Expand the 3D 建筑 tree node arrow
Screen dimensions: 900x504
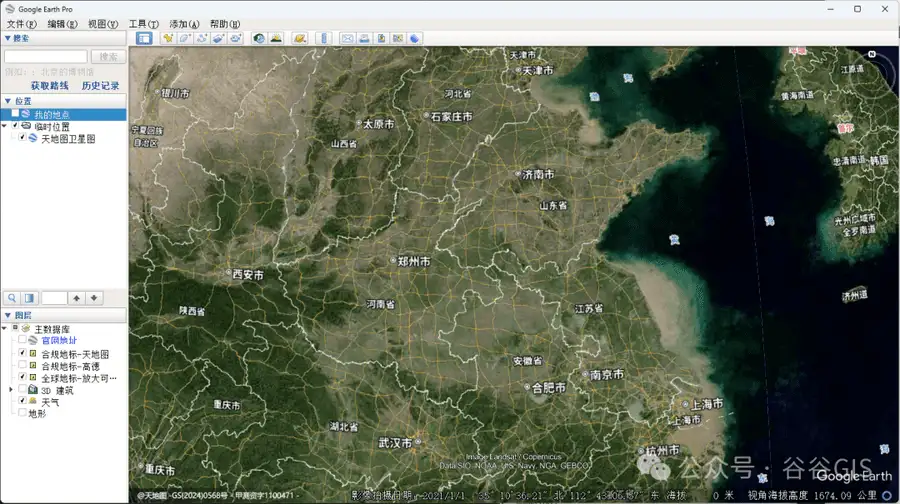click(x=11, y=390)
